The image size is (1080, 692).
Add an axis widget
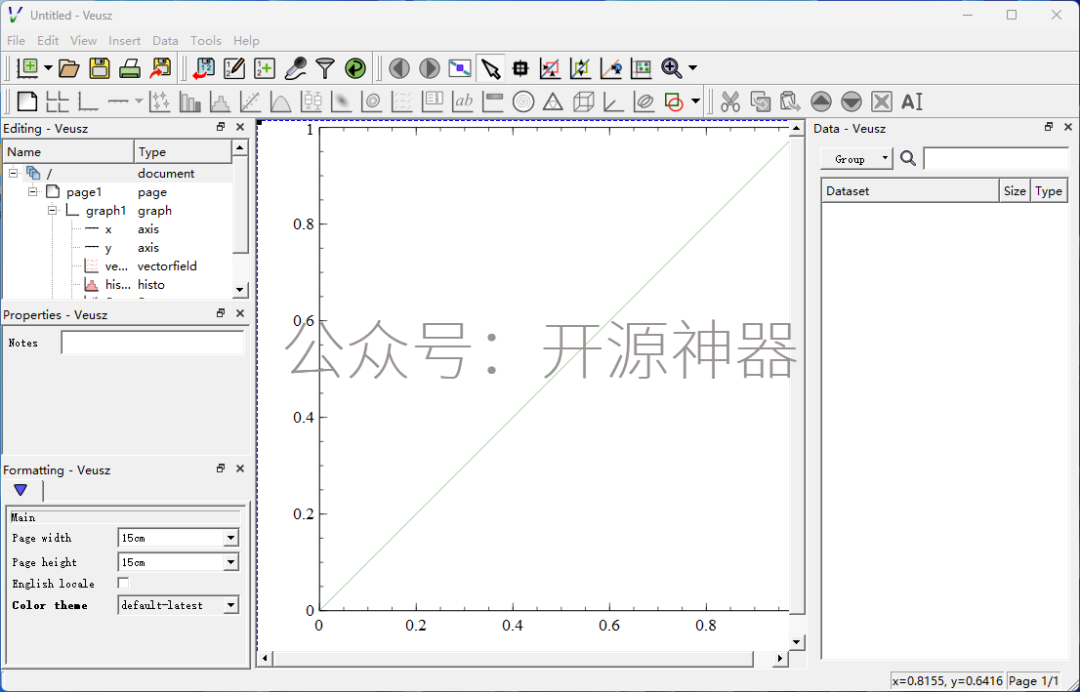point(118,102)
